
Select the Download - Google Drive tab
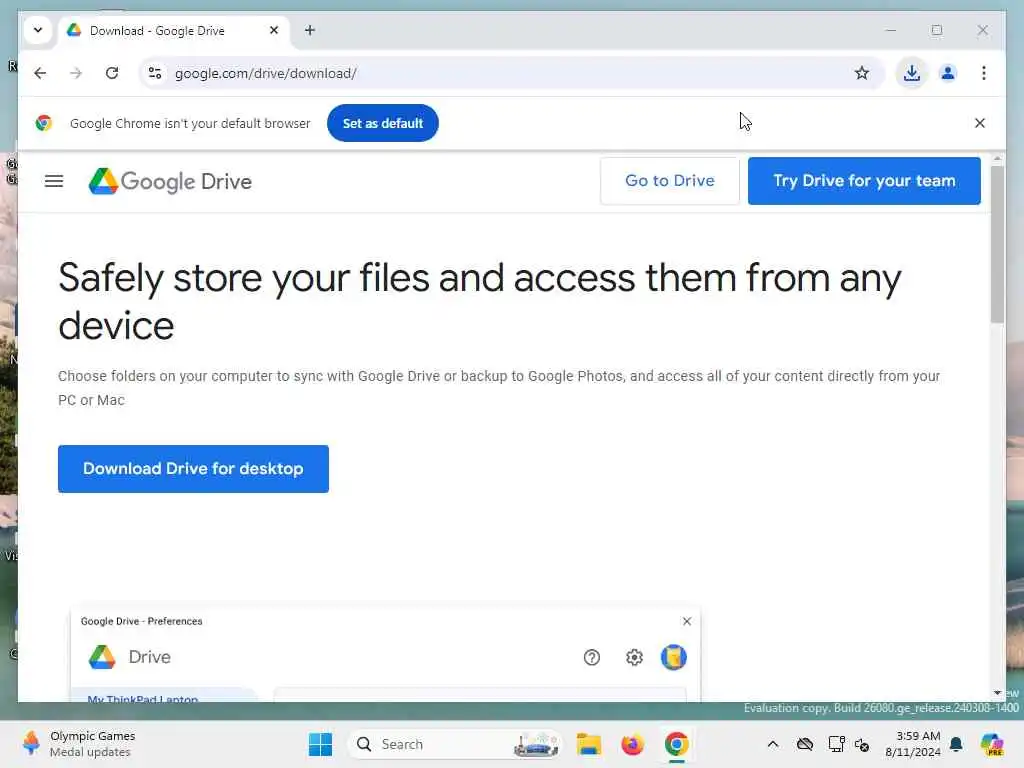174,31
